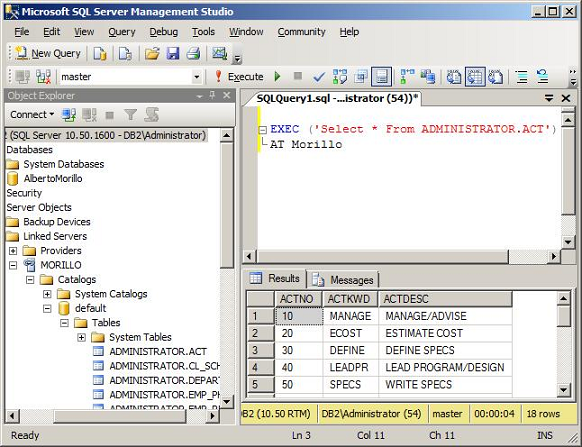Click the Stop icon in Object Explorer toolbar
The width and height of the screenshot is (582, 447).
tap(109, 115)
